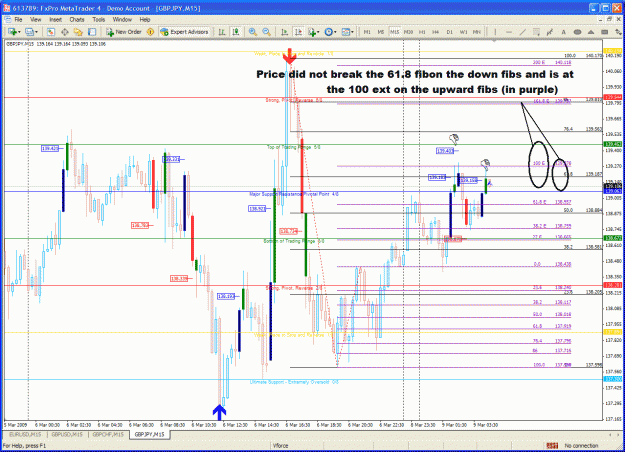Image resolution: width=625 pixels, height=452 pixels.
Task: Open the Indicators list icon
Action: click(x=312, y=32)
